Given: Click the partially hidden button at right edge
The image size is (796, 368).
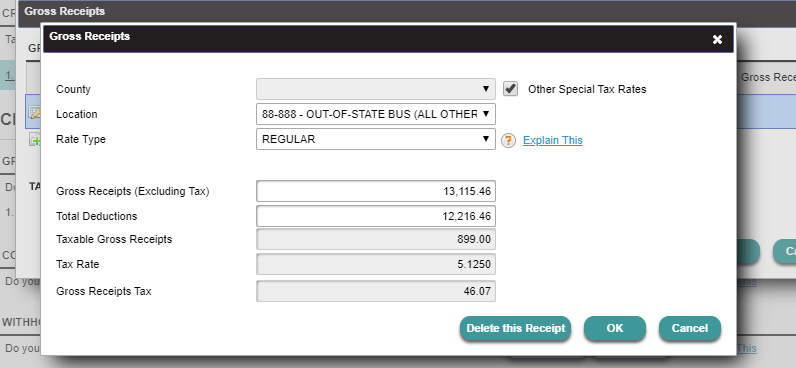Looking at the screenshot, I should coord(784,251).
